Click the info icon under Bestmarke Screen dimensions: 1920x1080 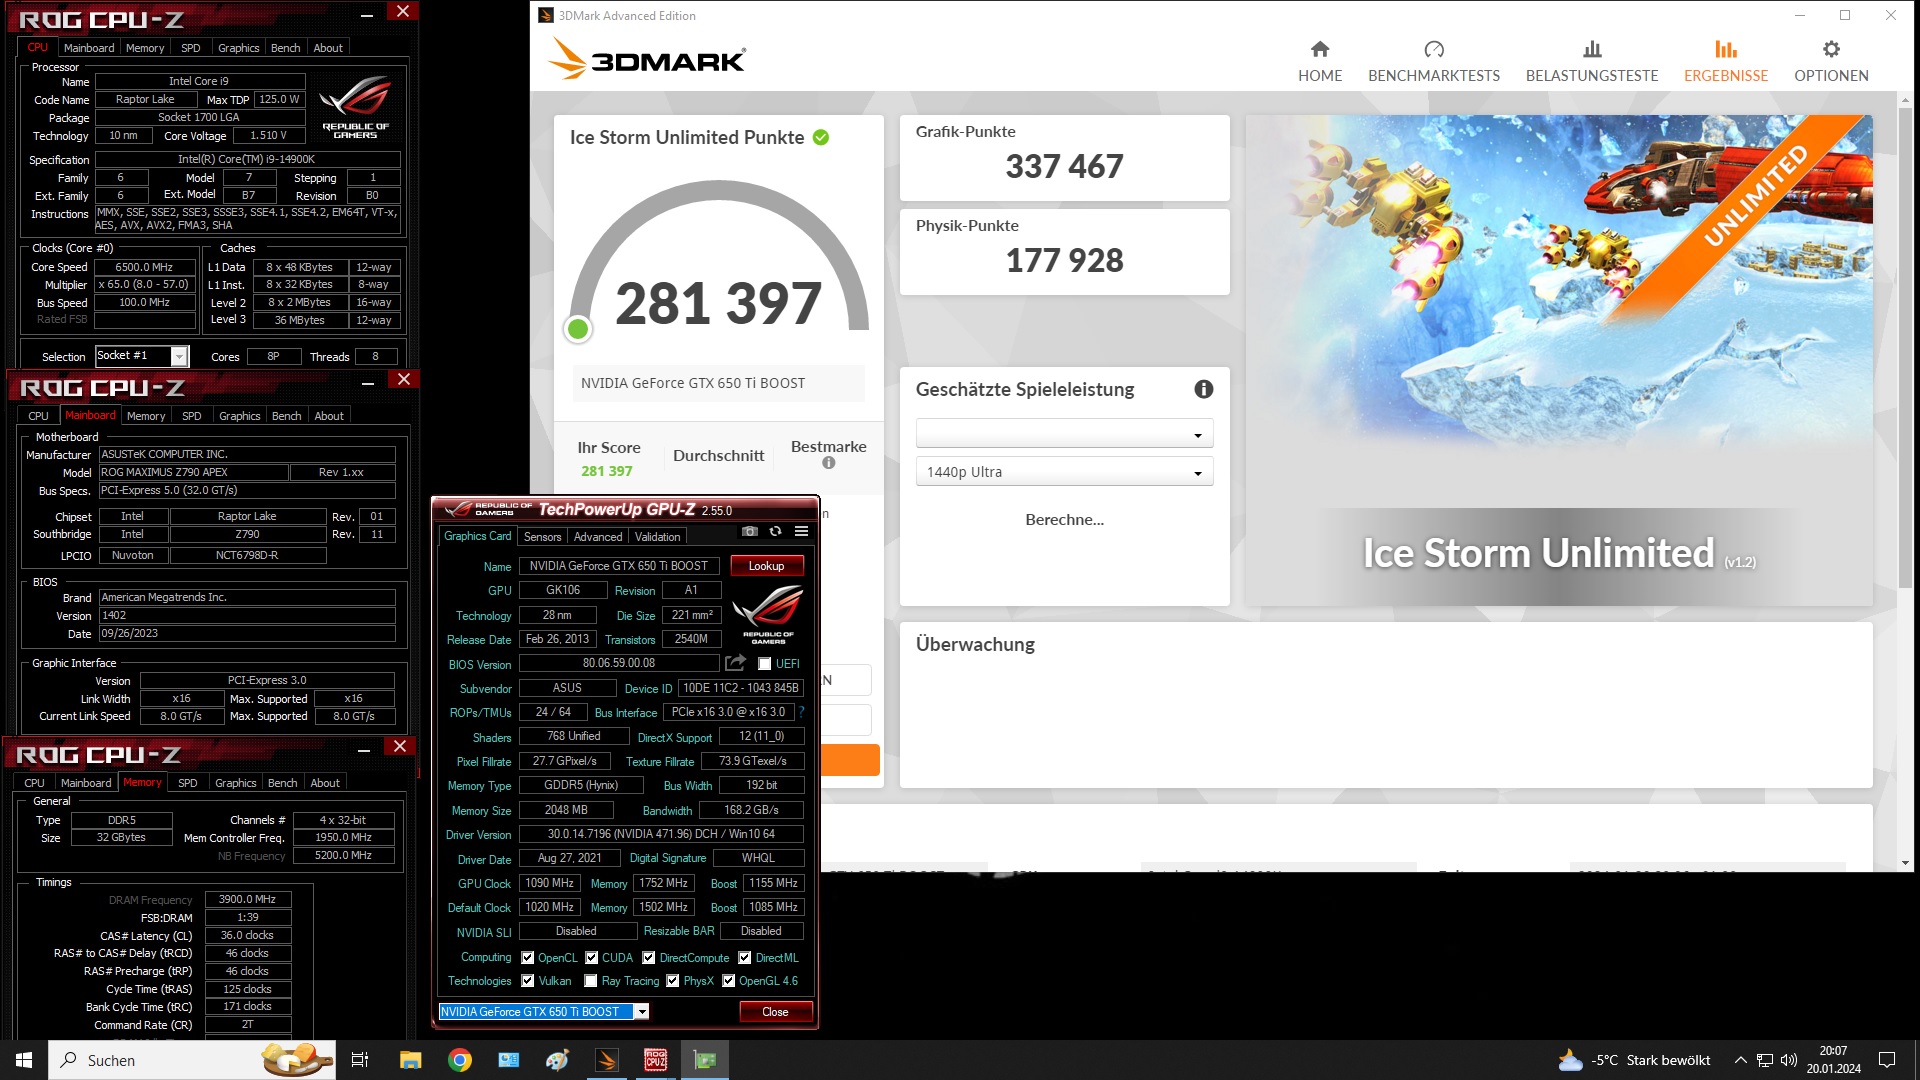tap(828, 463)
